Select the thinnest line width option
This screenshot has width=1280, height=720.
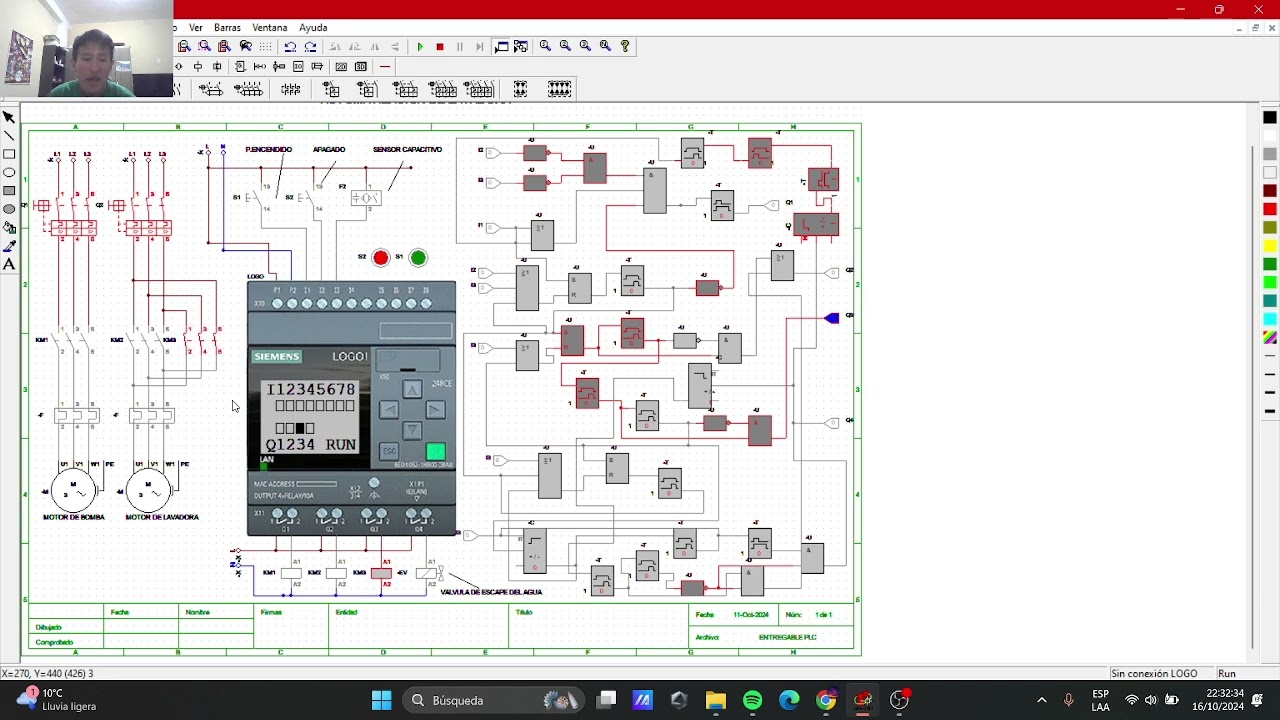tap(1270, 356)
